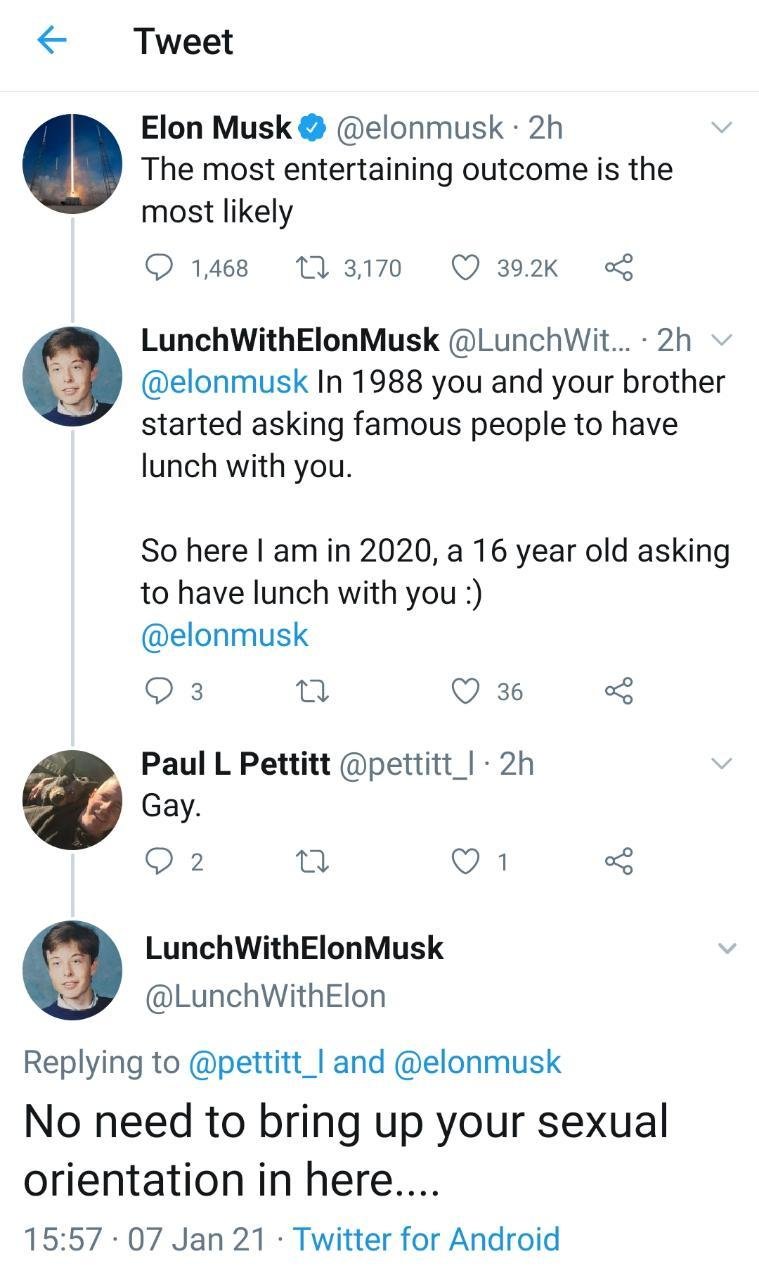Screen dimensions: 759x1280
Task: Expand options chevron on the main LunchWithElonMusk tweet
Action: [x=727, y=948]
